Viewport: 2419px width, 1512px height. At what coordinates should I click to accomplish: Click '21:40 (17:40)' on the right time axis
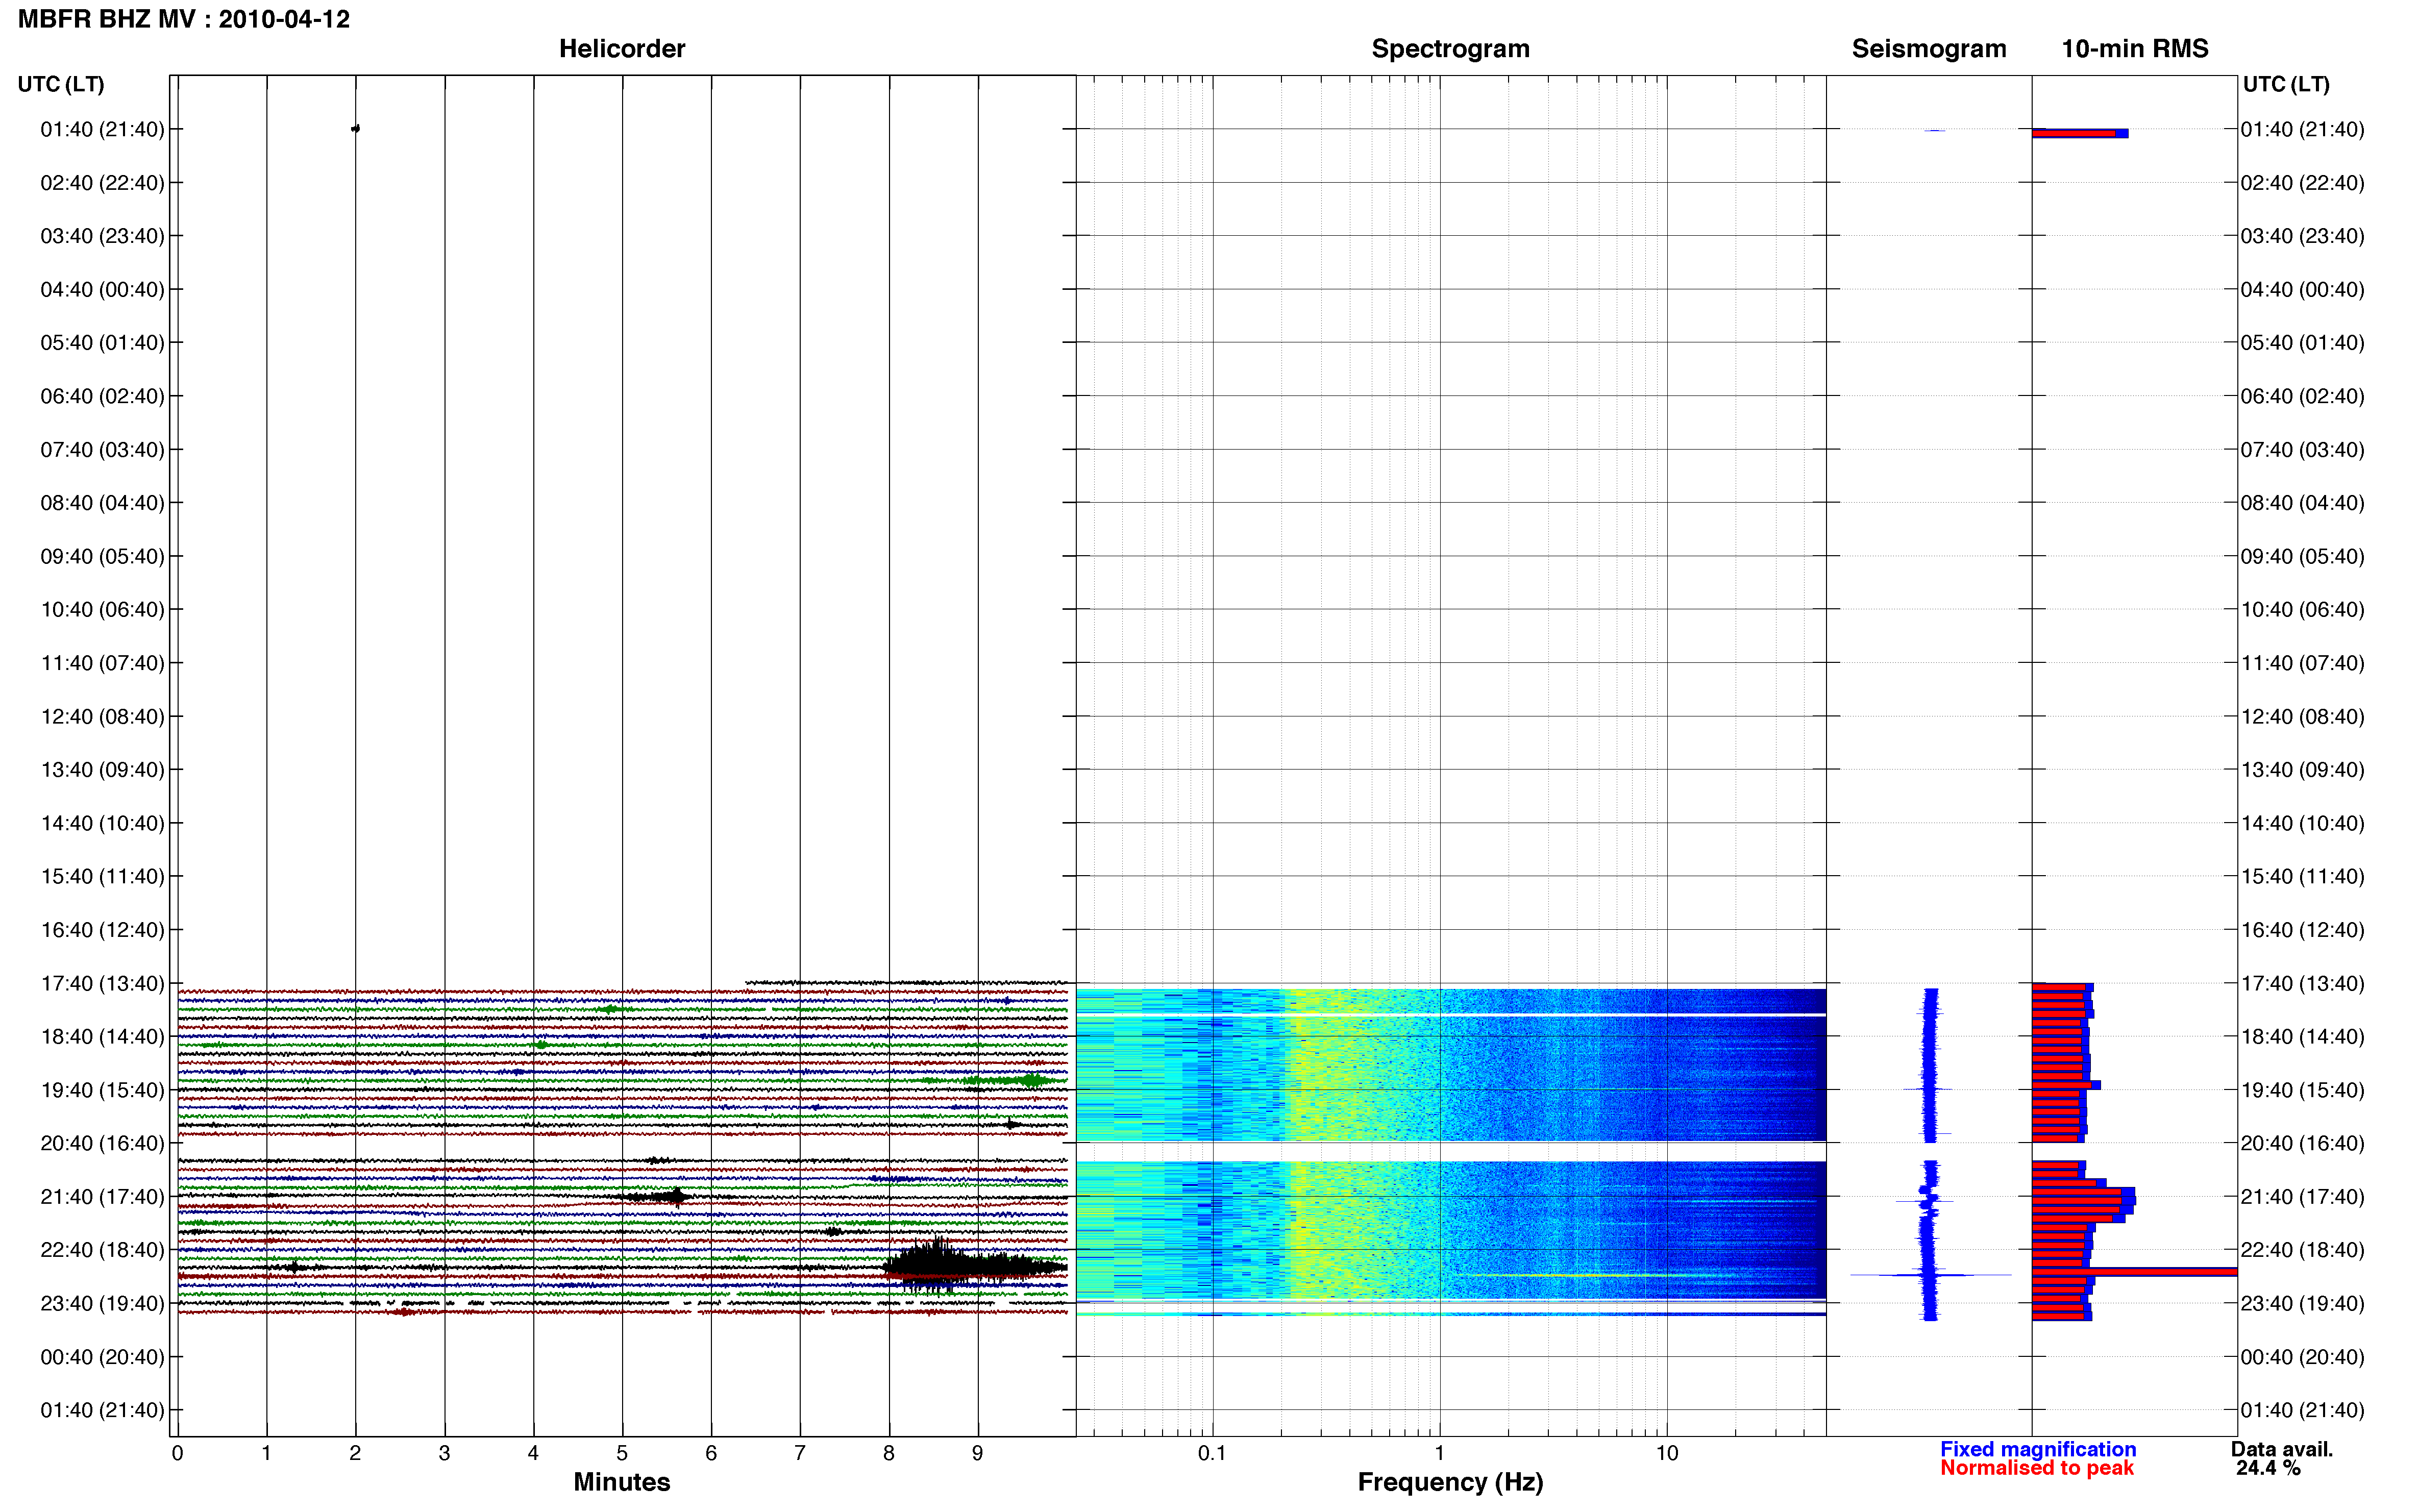pos(2302,1197)
